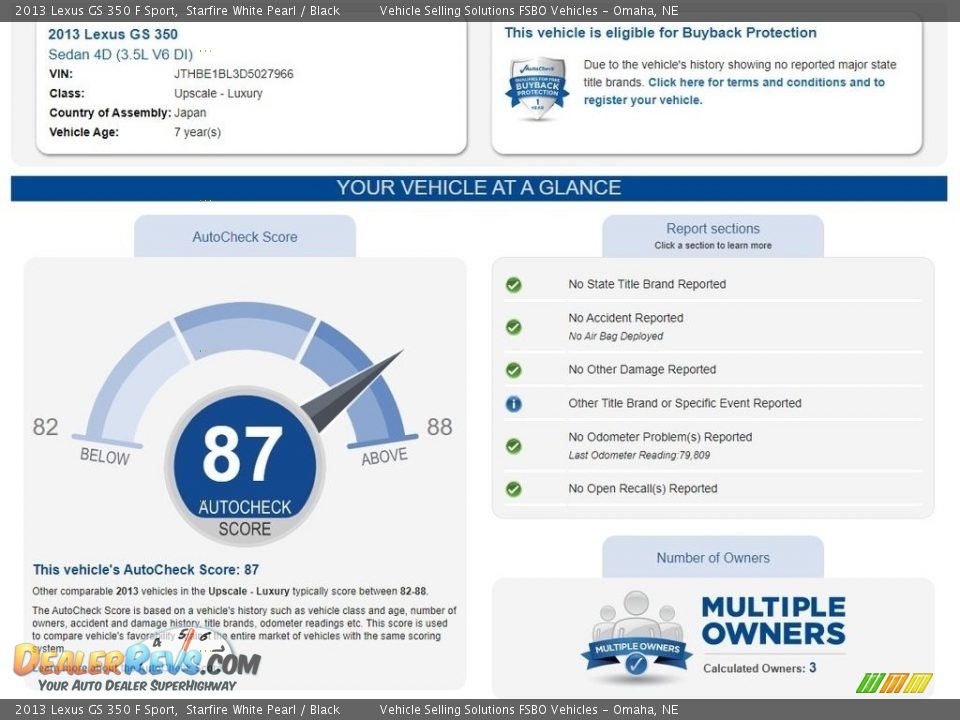960x720 pixels.
Task: Click green check beside No State Title Brand
Action: click(514, 285)
